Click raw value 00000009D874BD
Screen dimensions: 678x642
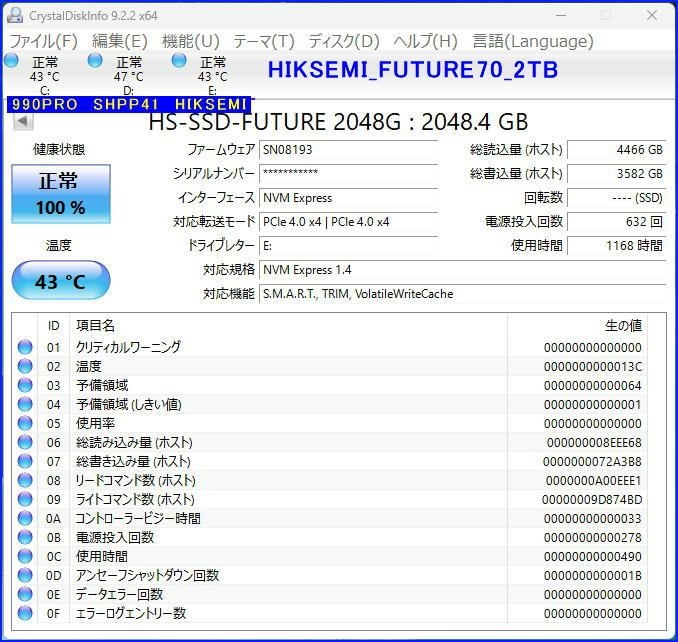click(592, 500)
